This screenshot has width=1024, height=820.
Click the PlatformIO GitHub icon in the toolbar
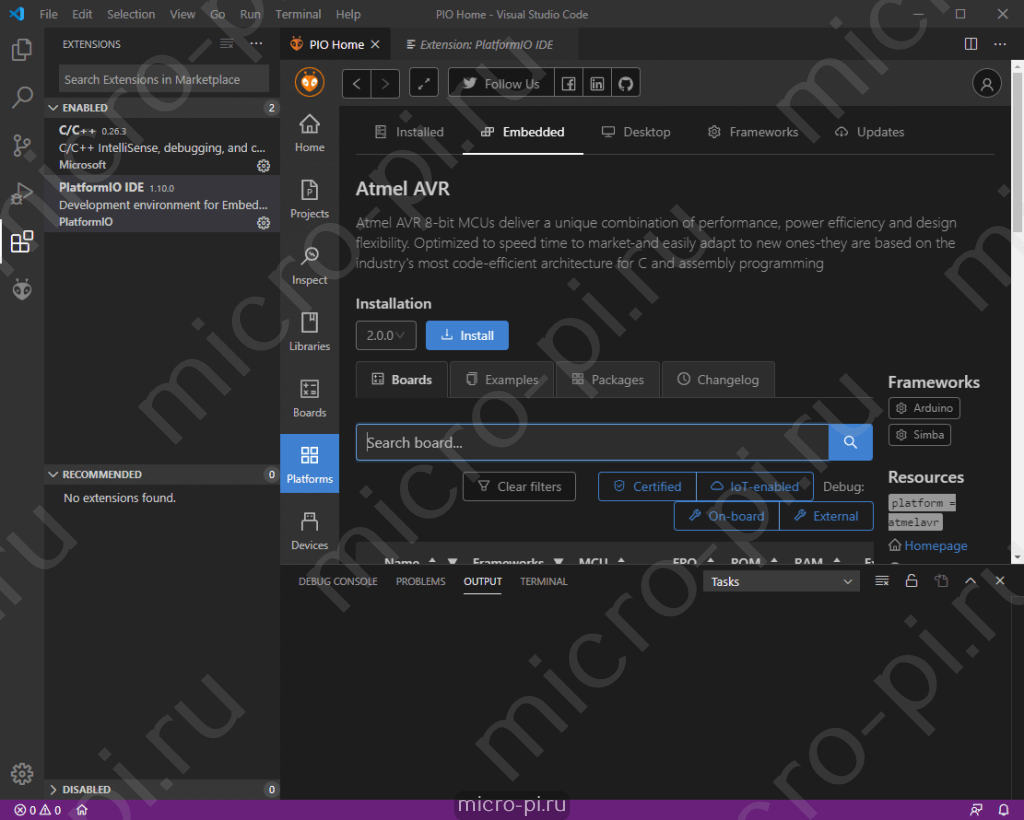(625, 82)
